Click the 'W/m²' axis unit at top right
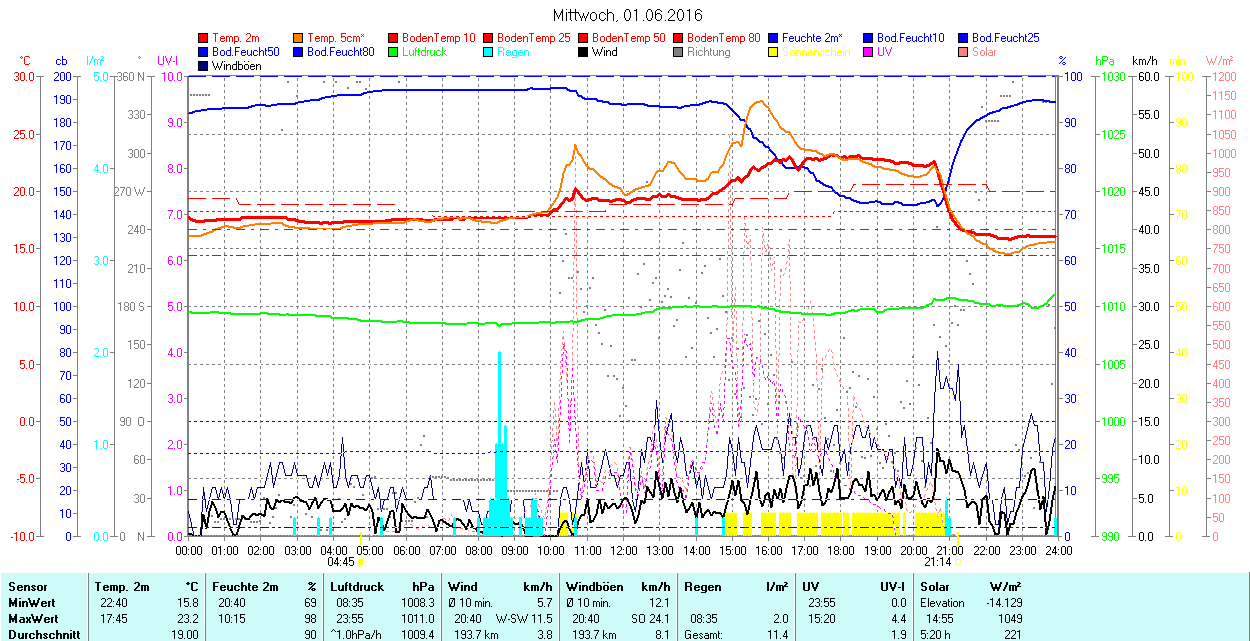Viewport: 1250px width, 641px height. coord(1219,61)
